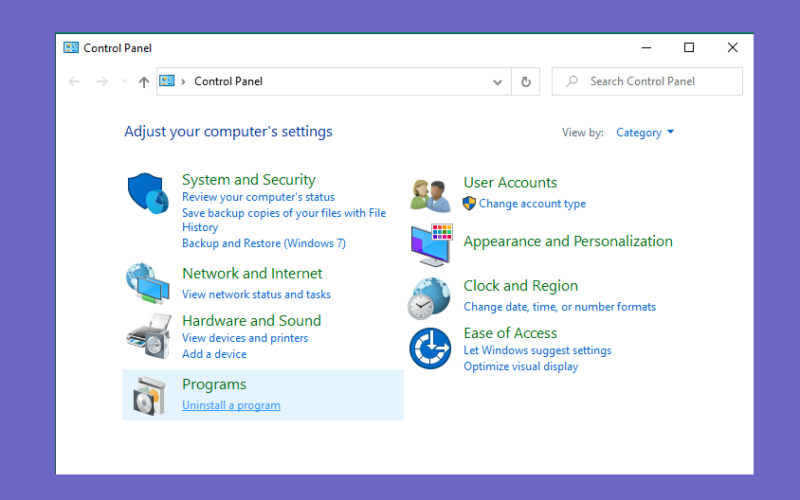Image resolution: width=800 pixels, height=500 pixels.
Task: Open the Hardware and Sound printer icon
Action: point(148,336)
